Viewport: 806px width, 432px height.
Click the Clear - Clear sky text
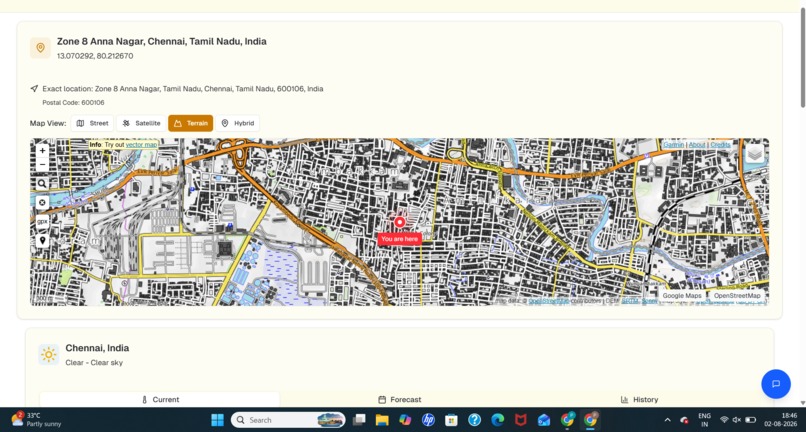click(94, 363)
